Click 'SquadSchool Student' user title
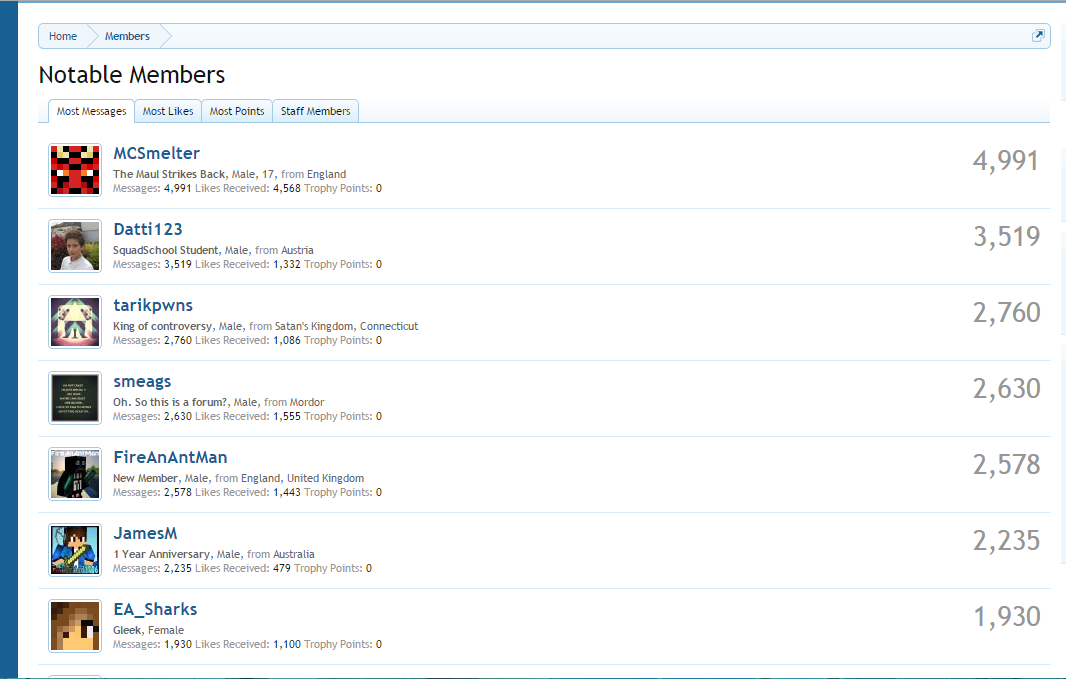The image size is (1066, 679). (x=166, y=251)
